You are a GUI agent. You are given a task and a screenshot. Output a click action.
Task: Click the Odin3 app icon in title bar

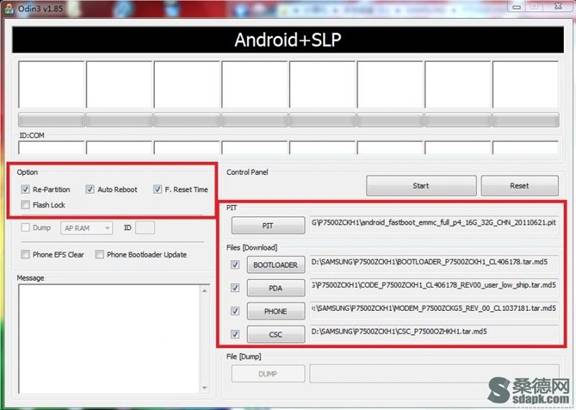[8, 8]
